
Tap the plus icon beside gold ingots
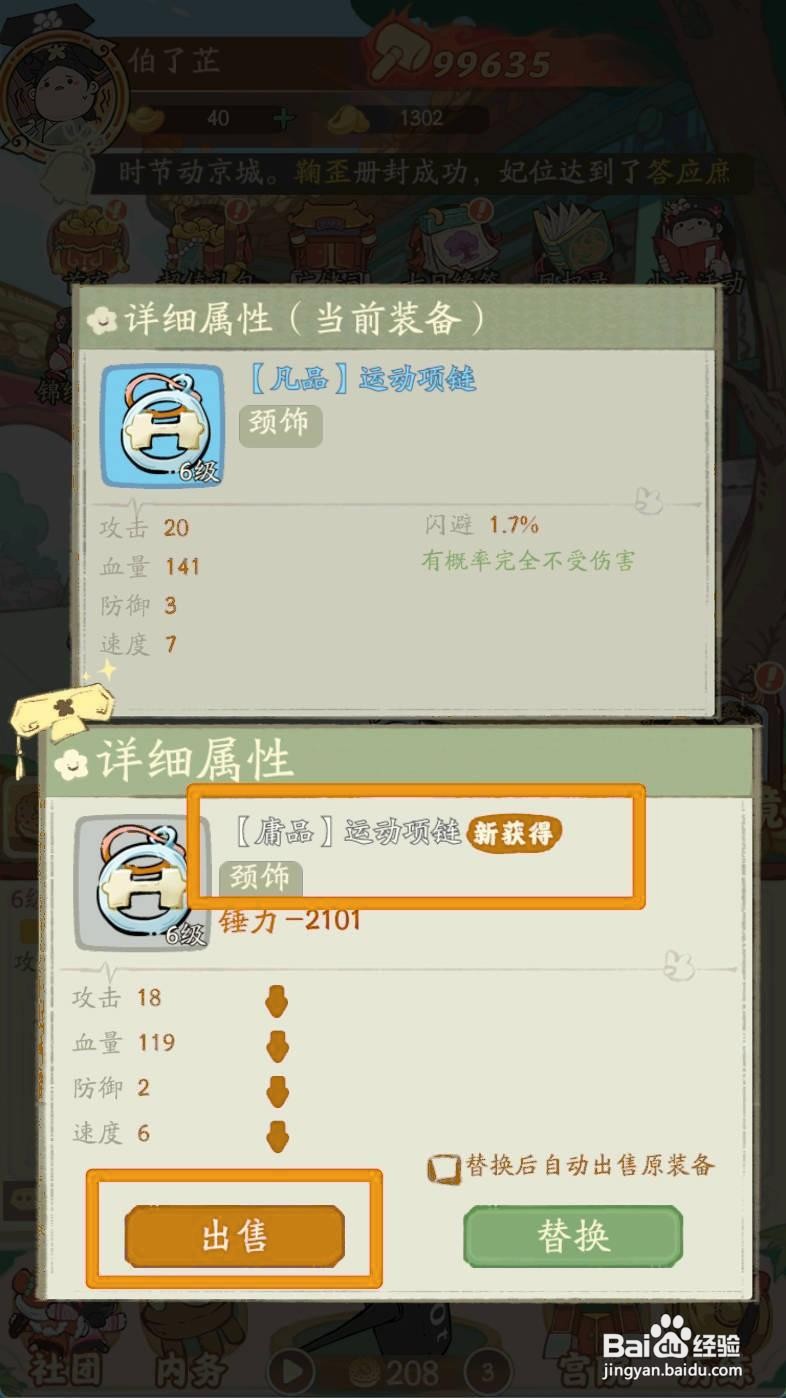pos(284,118)
